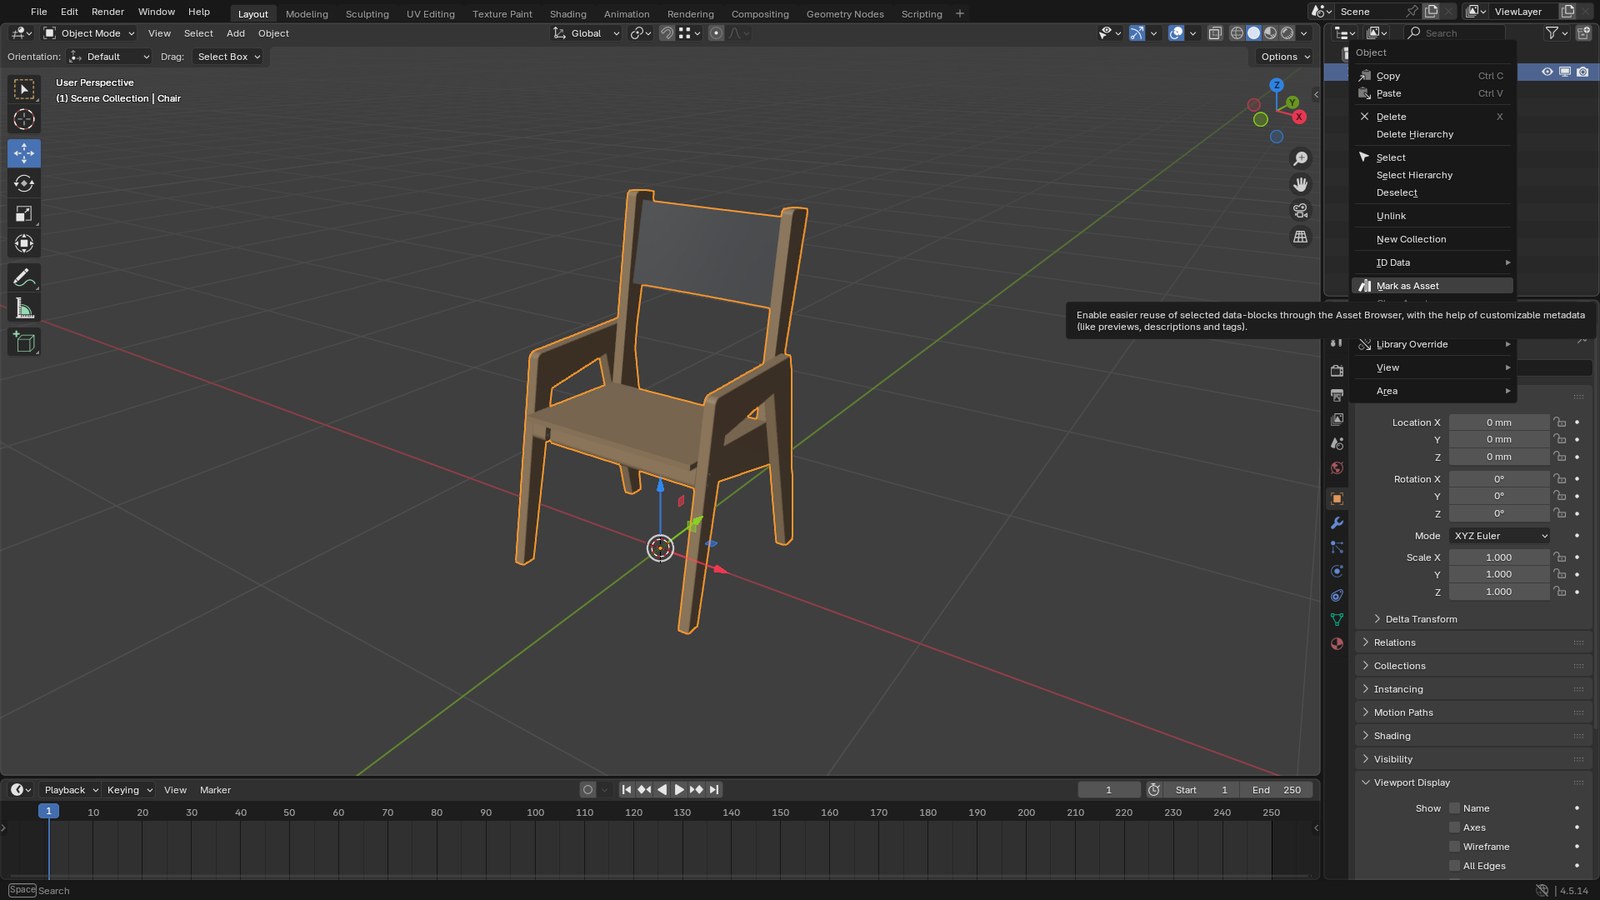Select the Measure ruler tool
The image size is (1600, 900).
click(24, 308)
